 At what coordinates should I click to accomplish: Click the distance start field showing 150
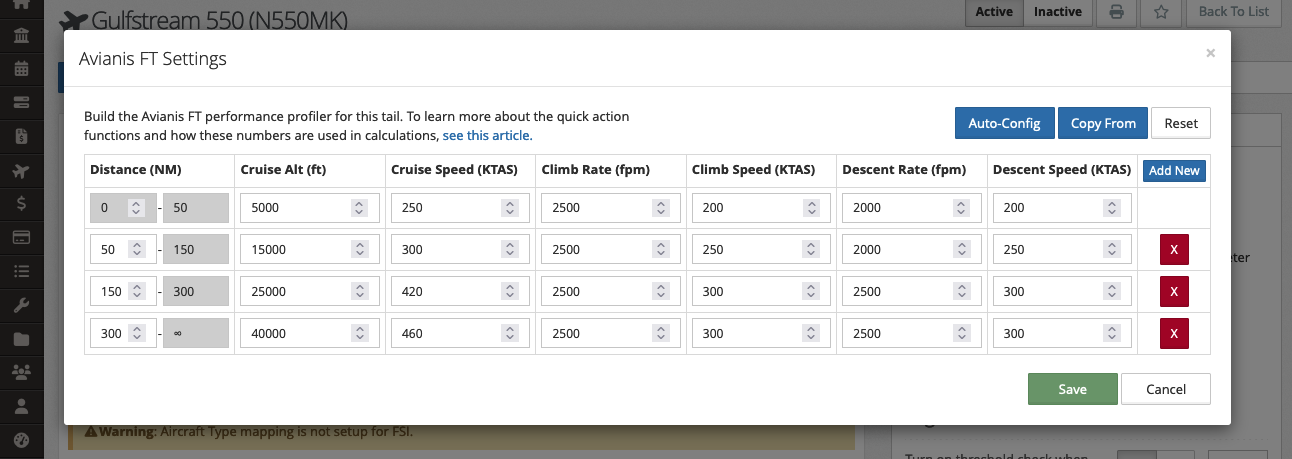tap(123, 292)
